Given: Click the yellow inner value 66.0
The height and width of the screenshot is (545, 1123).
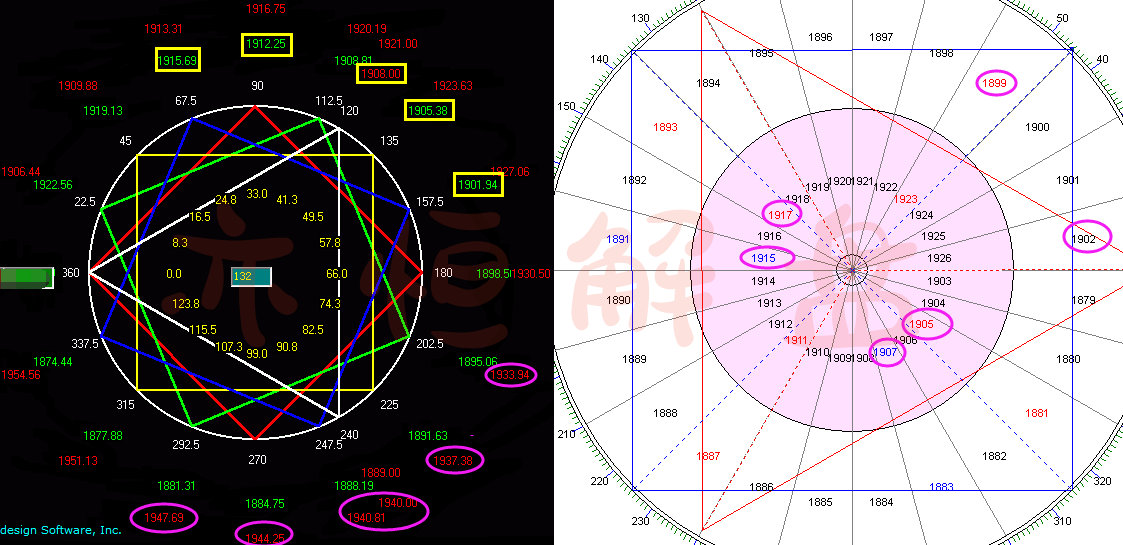Looking at the screenshot, I should 337,274.
